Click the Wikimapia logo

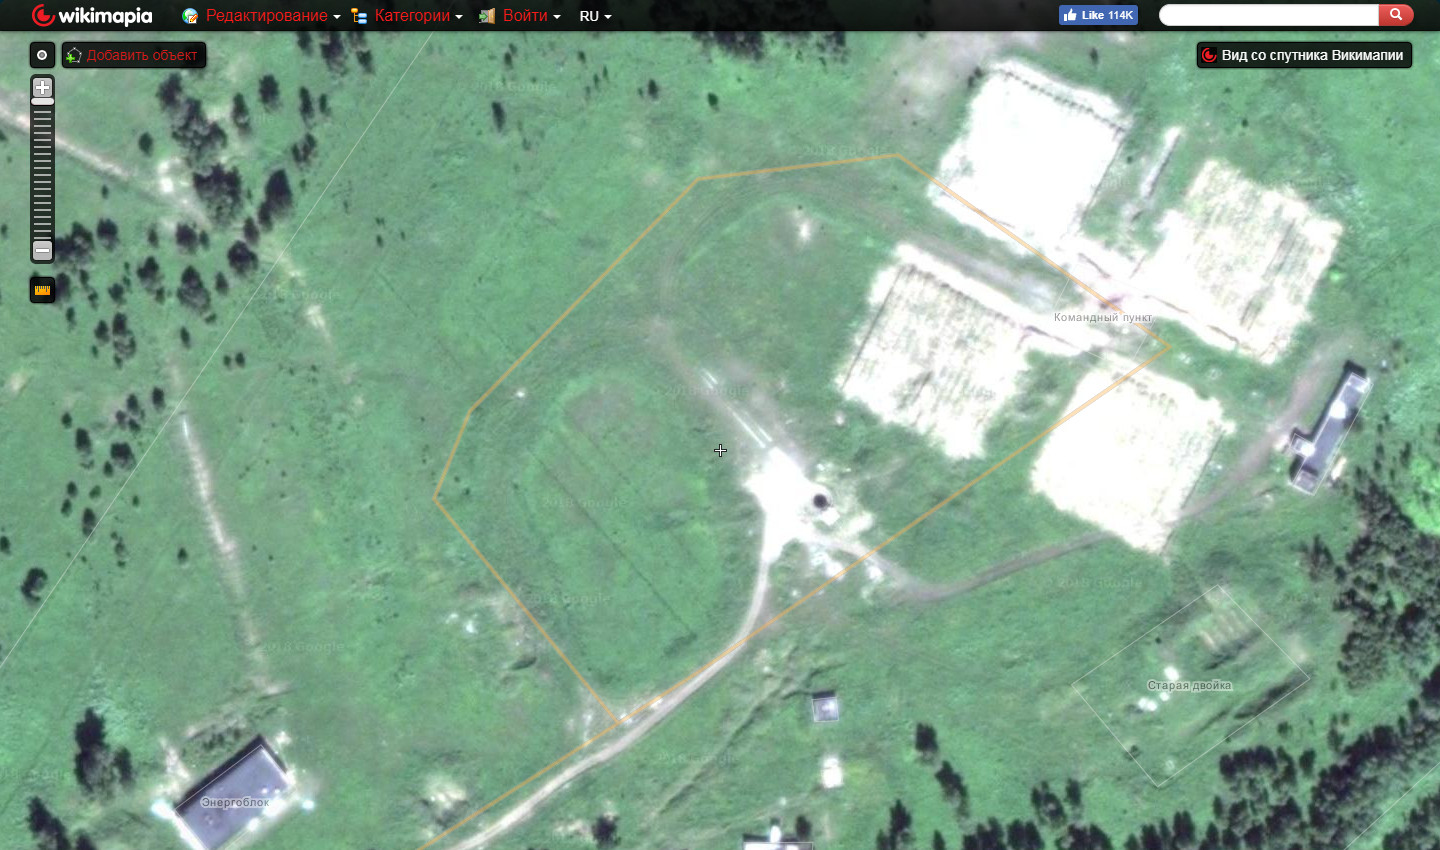tap(92, 16)
